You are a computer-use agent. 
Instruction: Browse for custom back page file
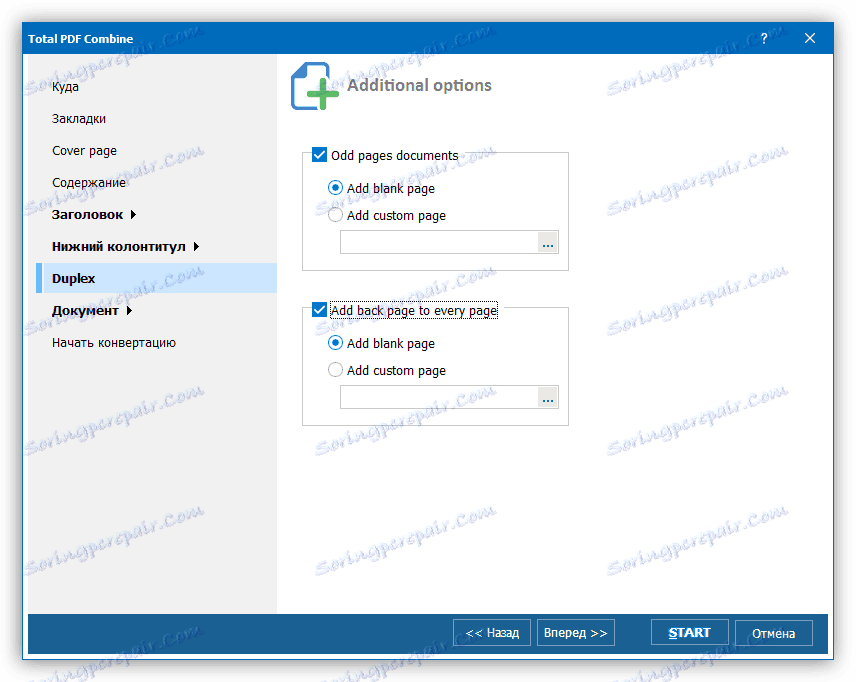pos(548,398)
